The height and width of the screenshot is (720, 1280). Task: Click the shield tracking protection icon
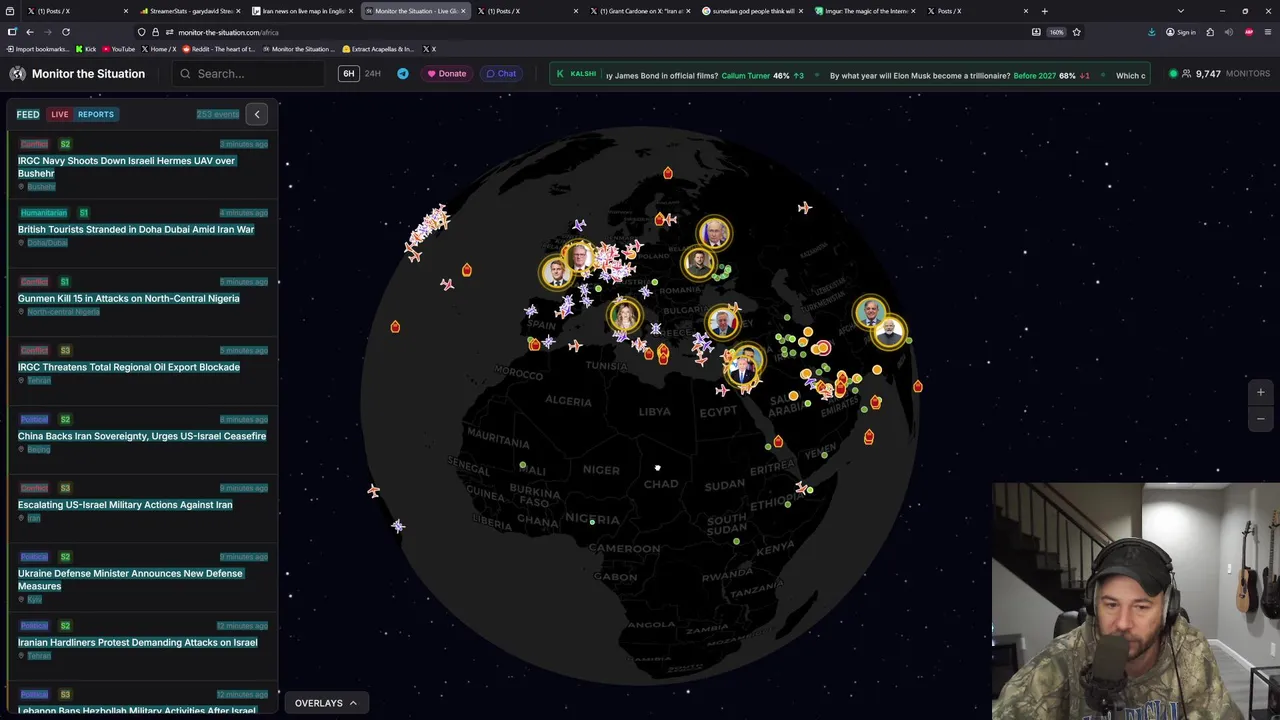point(141,32)
